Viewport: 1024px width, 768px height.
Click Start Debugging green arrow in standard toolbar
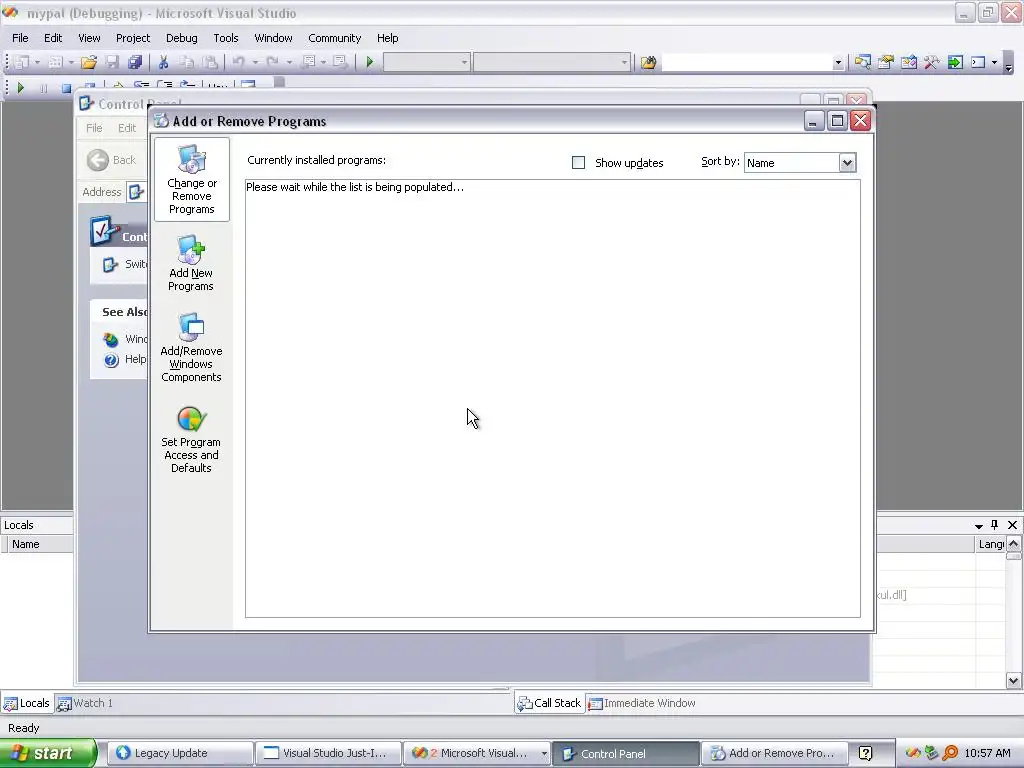tap(370, 62)
